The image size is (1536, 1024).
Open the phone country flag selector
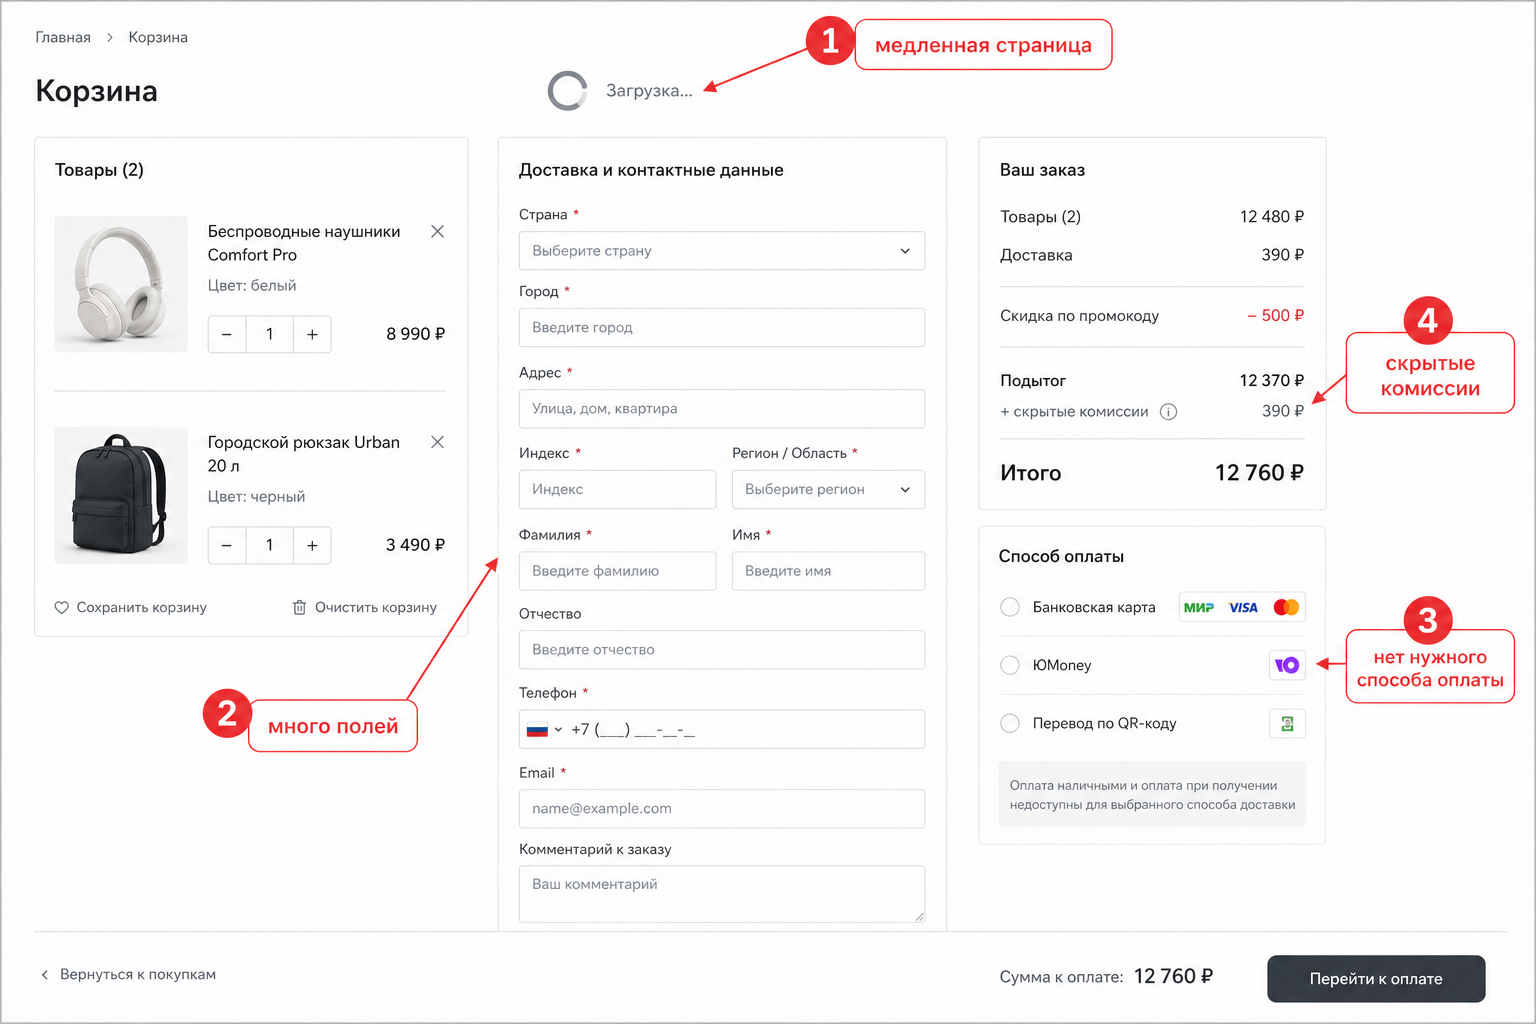pyautogui.click(x=544, y=730)
